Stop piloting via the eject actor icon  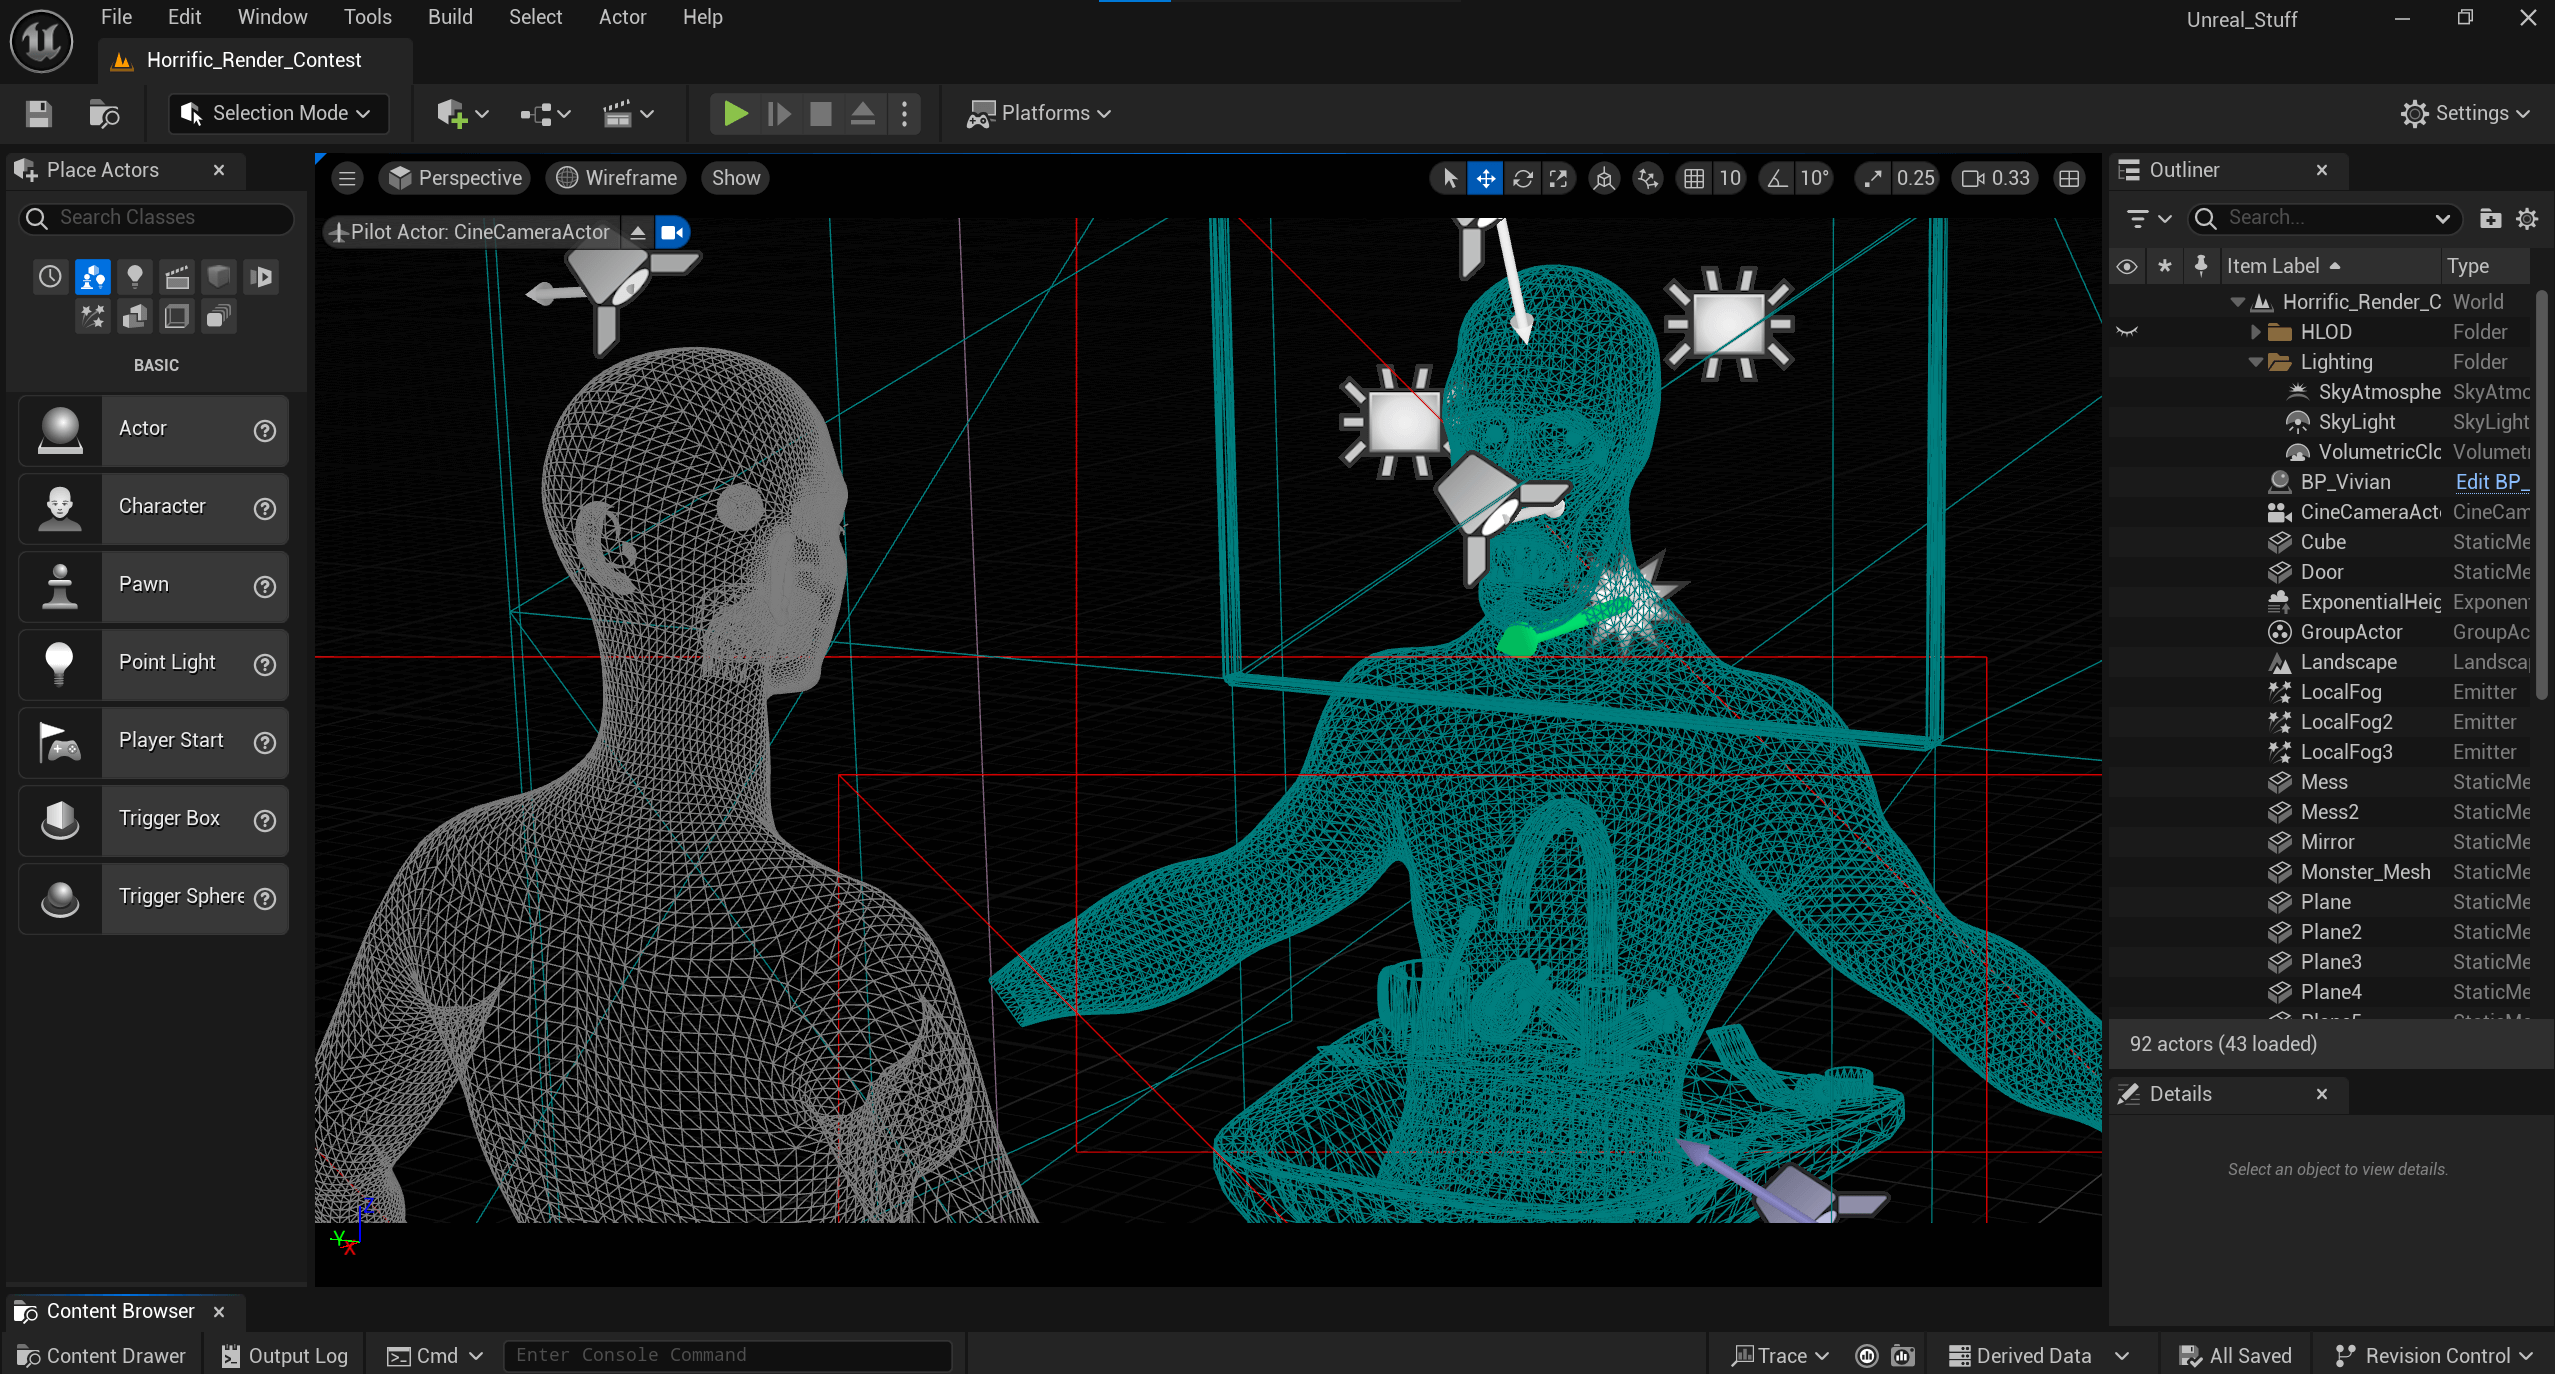click(x=637, y=232)
